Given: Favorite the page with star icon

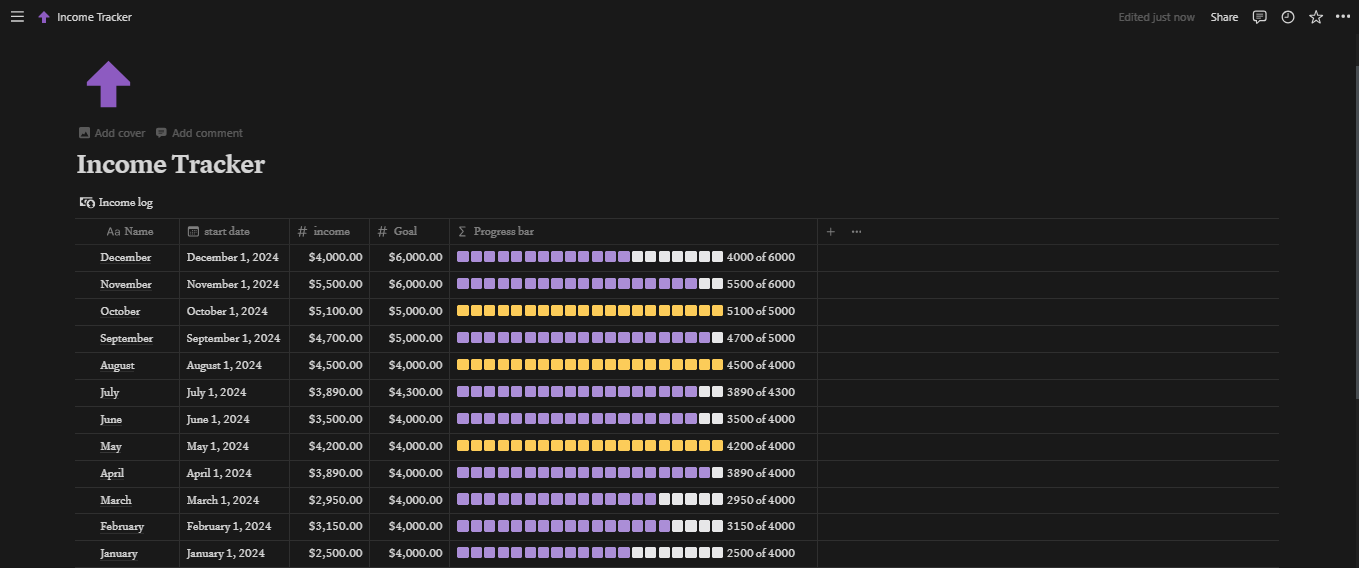Looking at the screenshot, I should point(1316,17).
